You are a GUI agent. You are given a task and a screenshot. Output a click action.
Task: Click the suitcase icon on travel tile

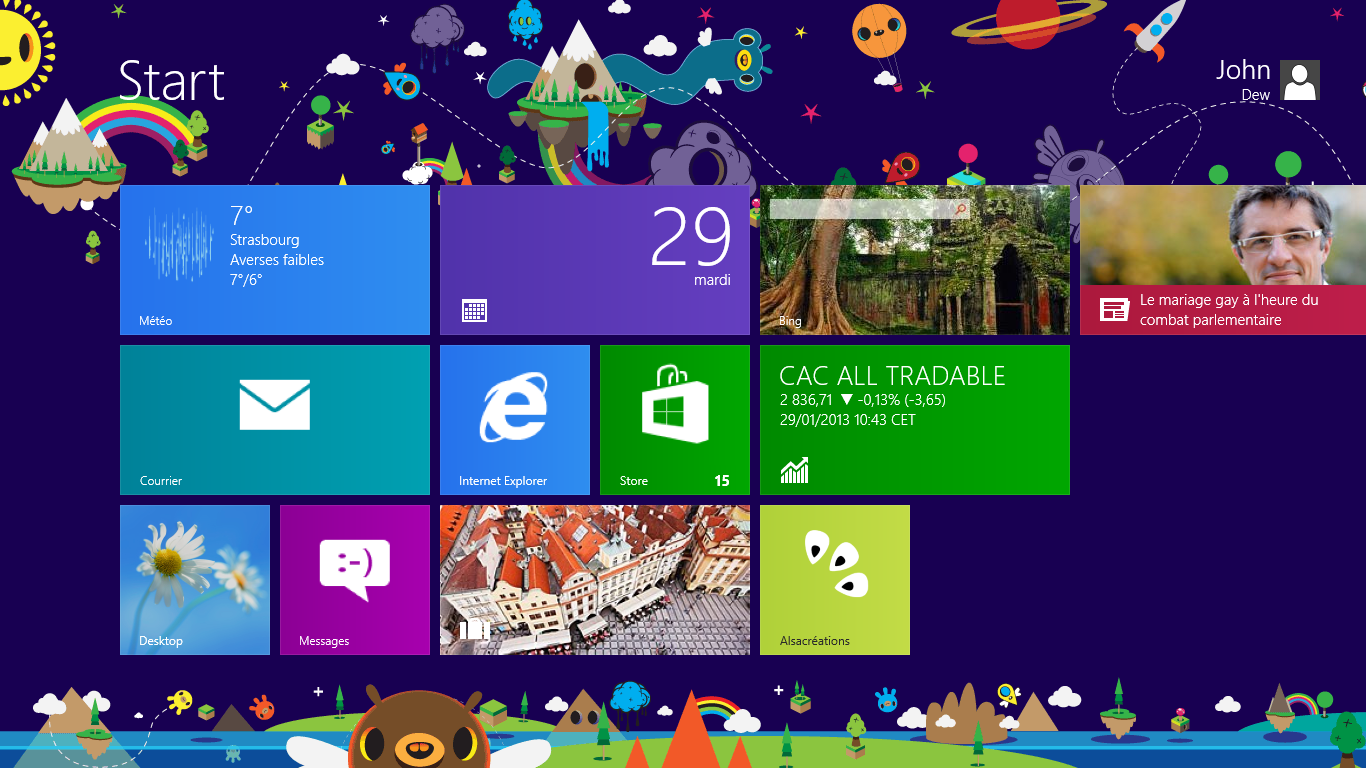tap(475, 628)
